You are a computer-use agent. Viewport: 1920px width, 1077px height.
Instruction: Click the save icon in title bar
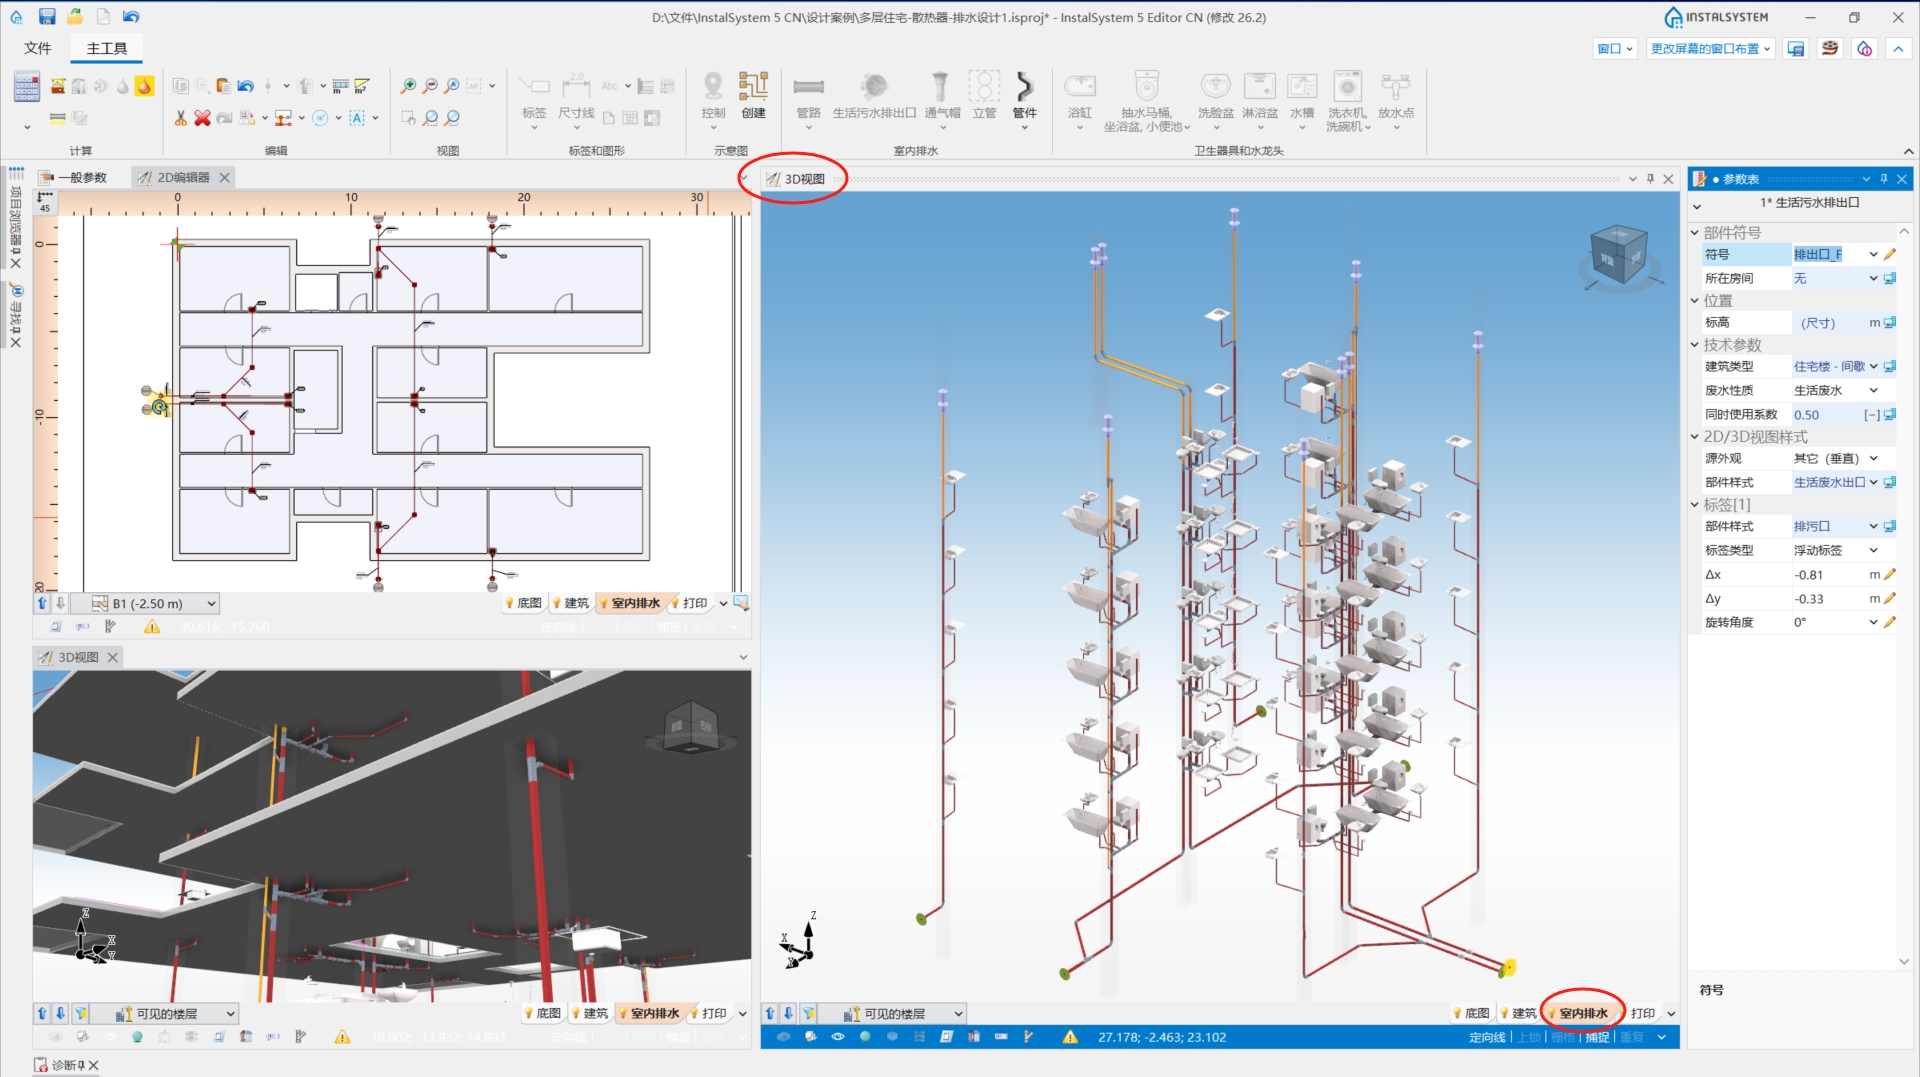[x=47, y=17]
